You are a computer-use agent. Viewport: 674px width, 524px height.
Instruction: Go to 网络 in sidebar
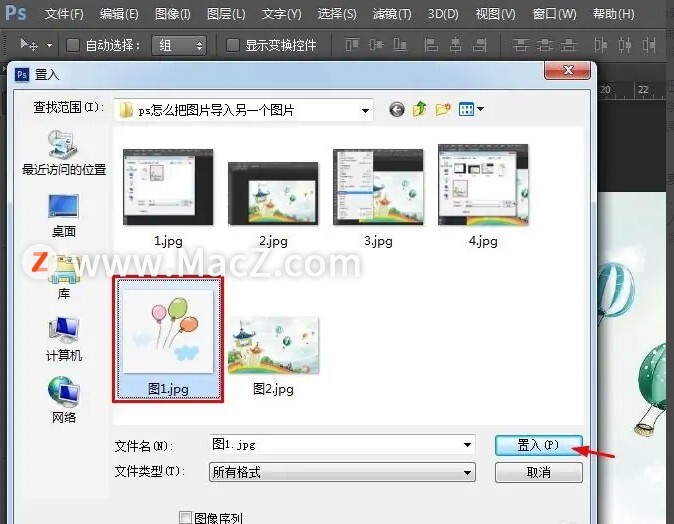(64, 400)
